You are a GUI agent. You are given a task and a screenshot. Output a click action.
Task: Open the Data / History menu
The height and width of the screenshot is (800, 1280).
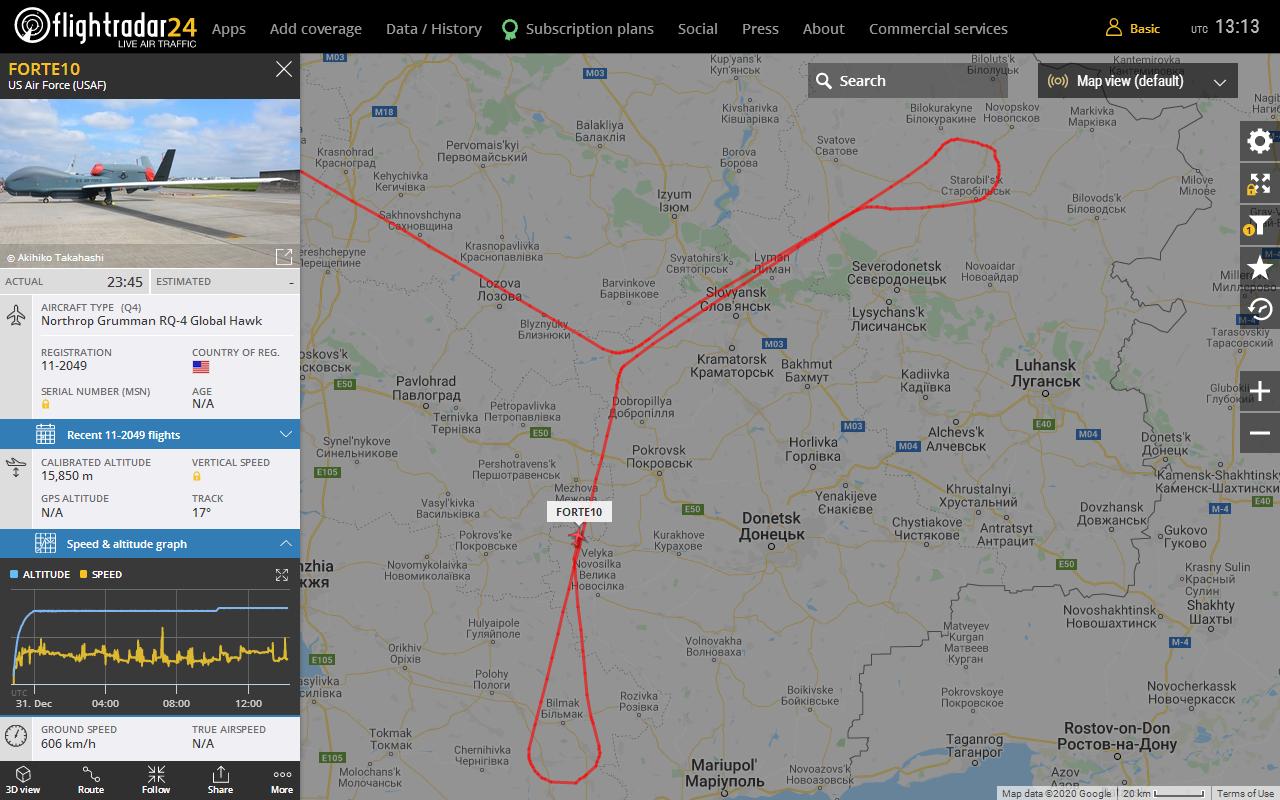[x=434, y=29]
